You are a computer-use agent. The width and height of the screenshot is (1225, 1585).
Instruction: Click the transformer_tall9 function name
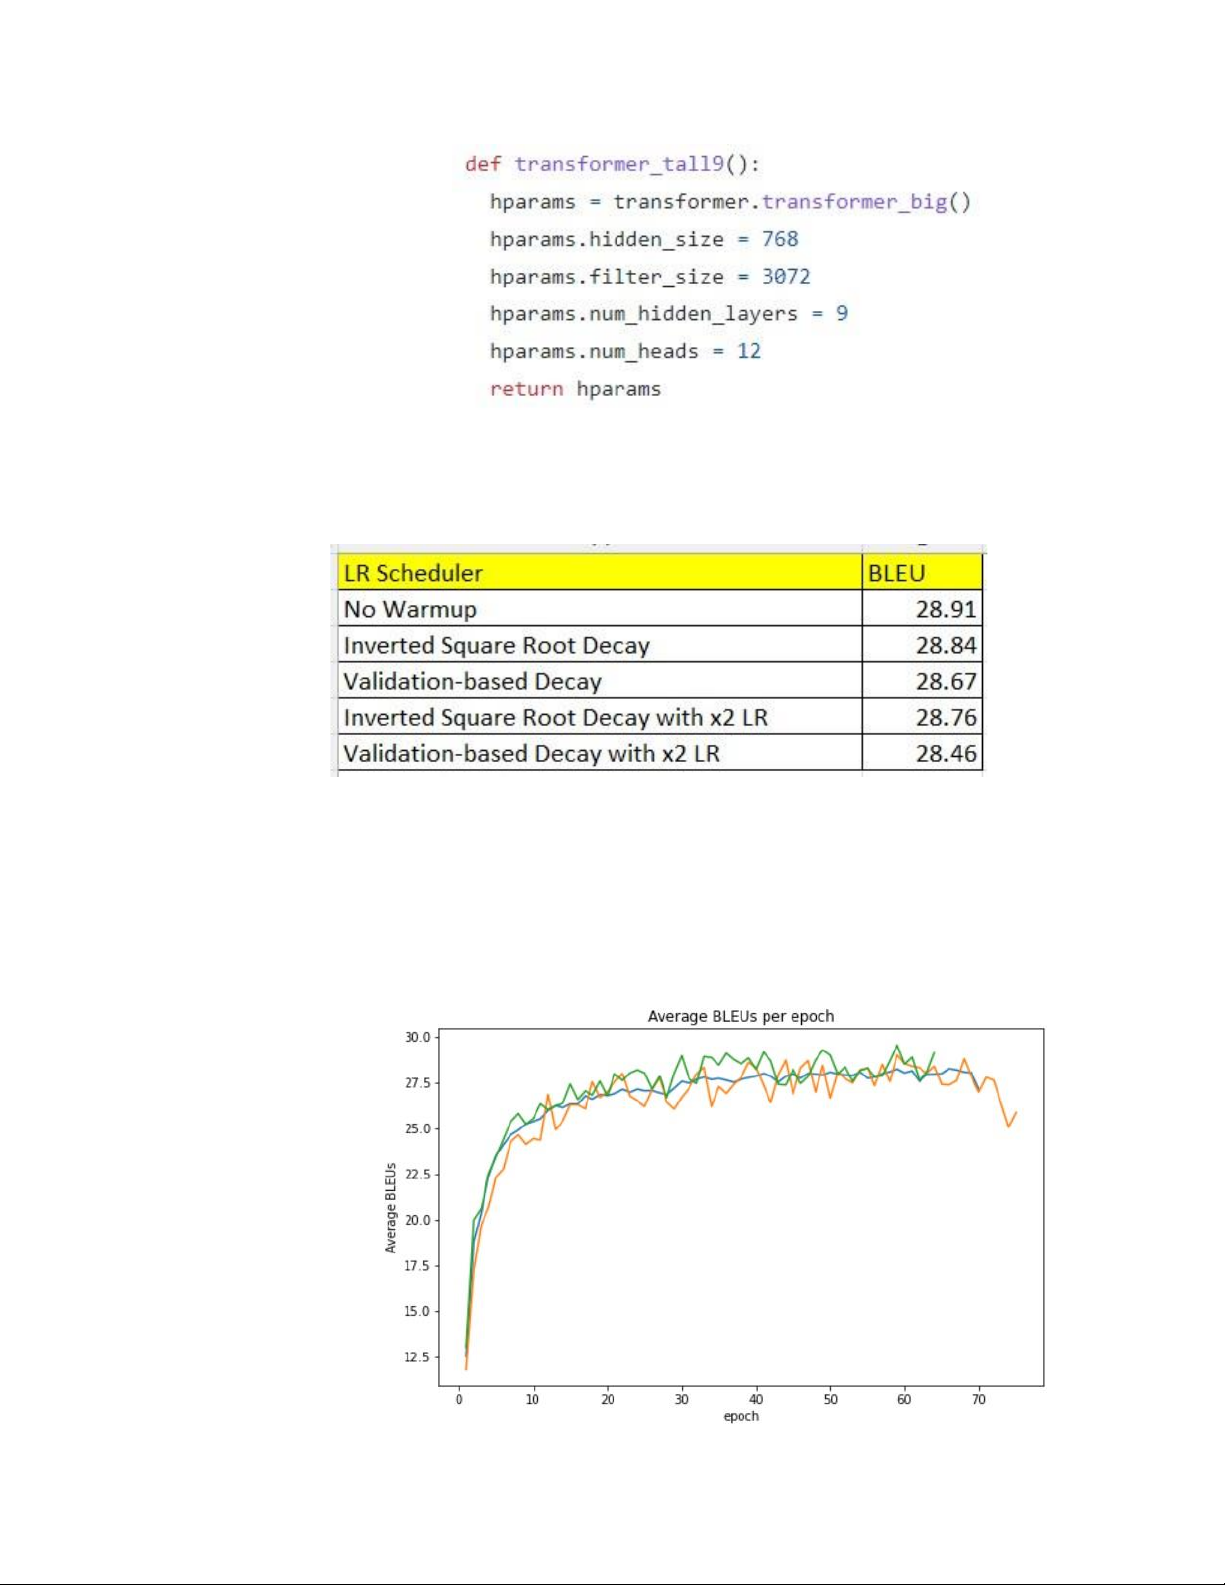(618, 164)
